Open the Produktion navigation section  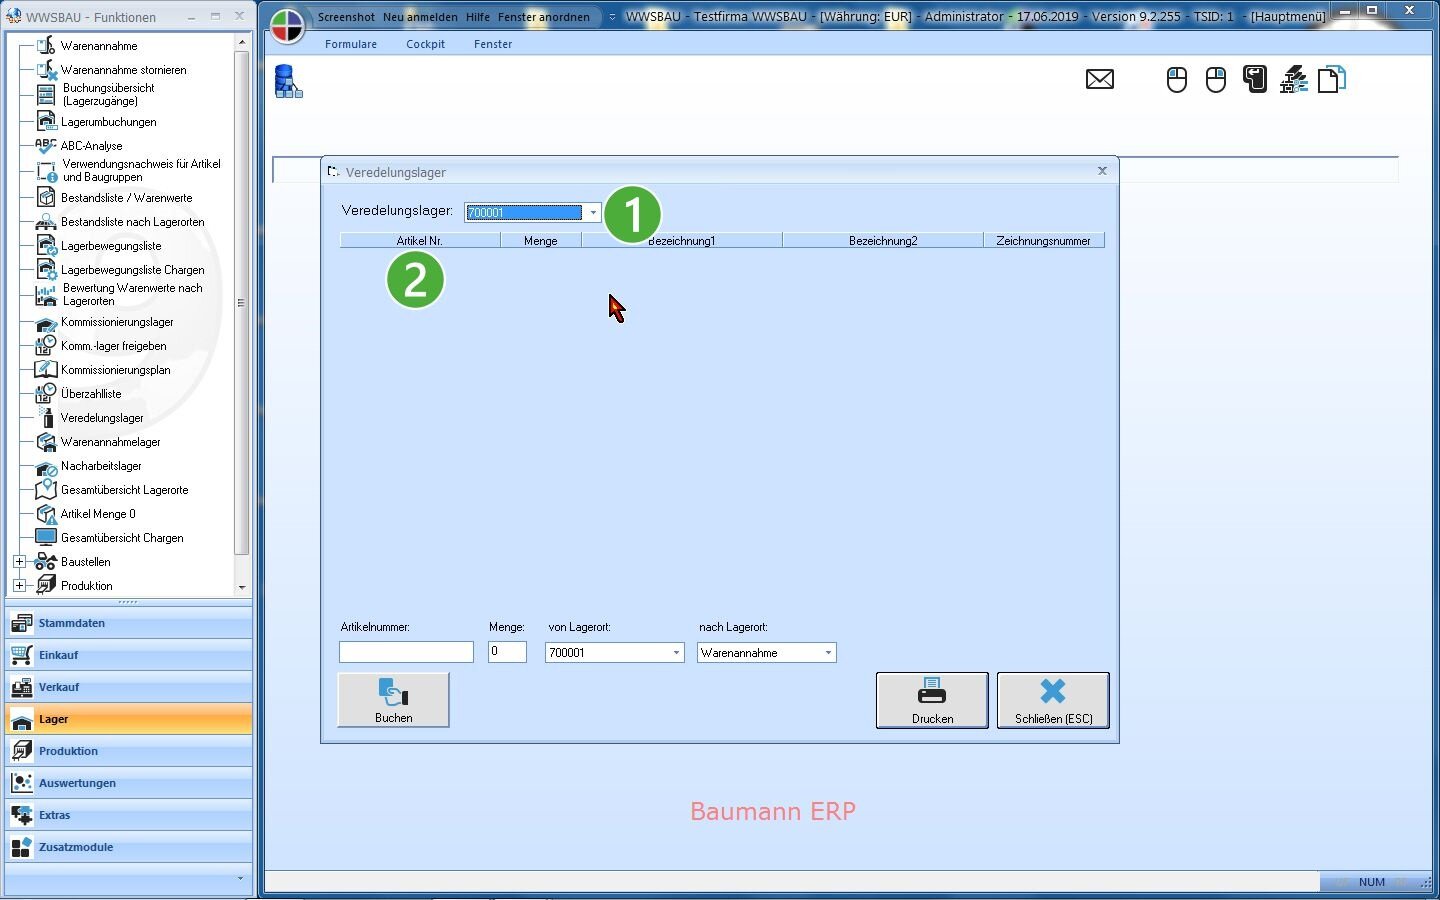click(x=128, y=751)
